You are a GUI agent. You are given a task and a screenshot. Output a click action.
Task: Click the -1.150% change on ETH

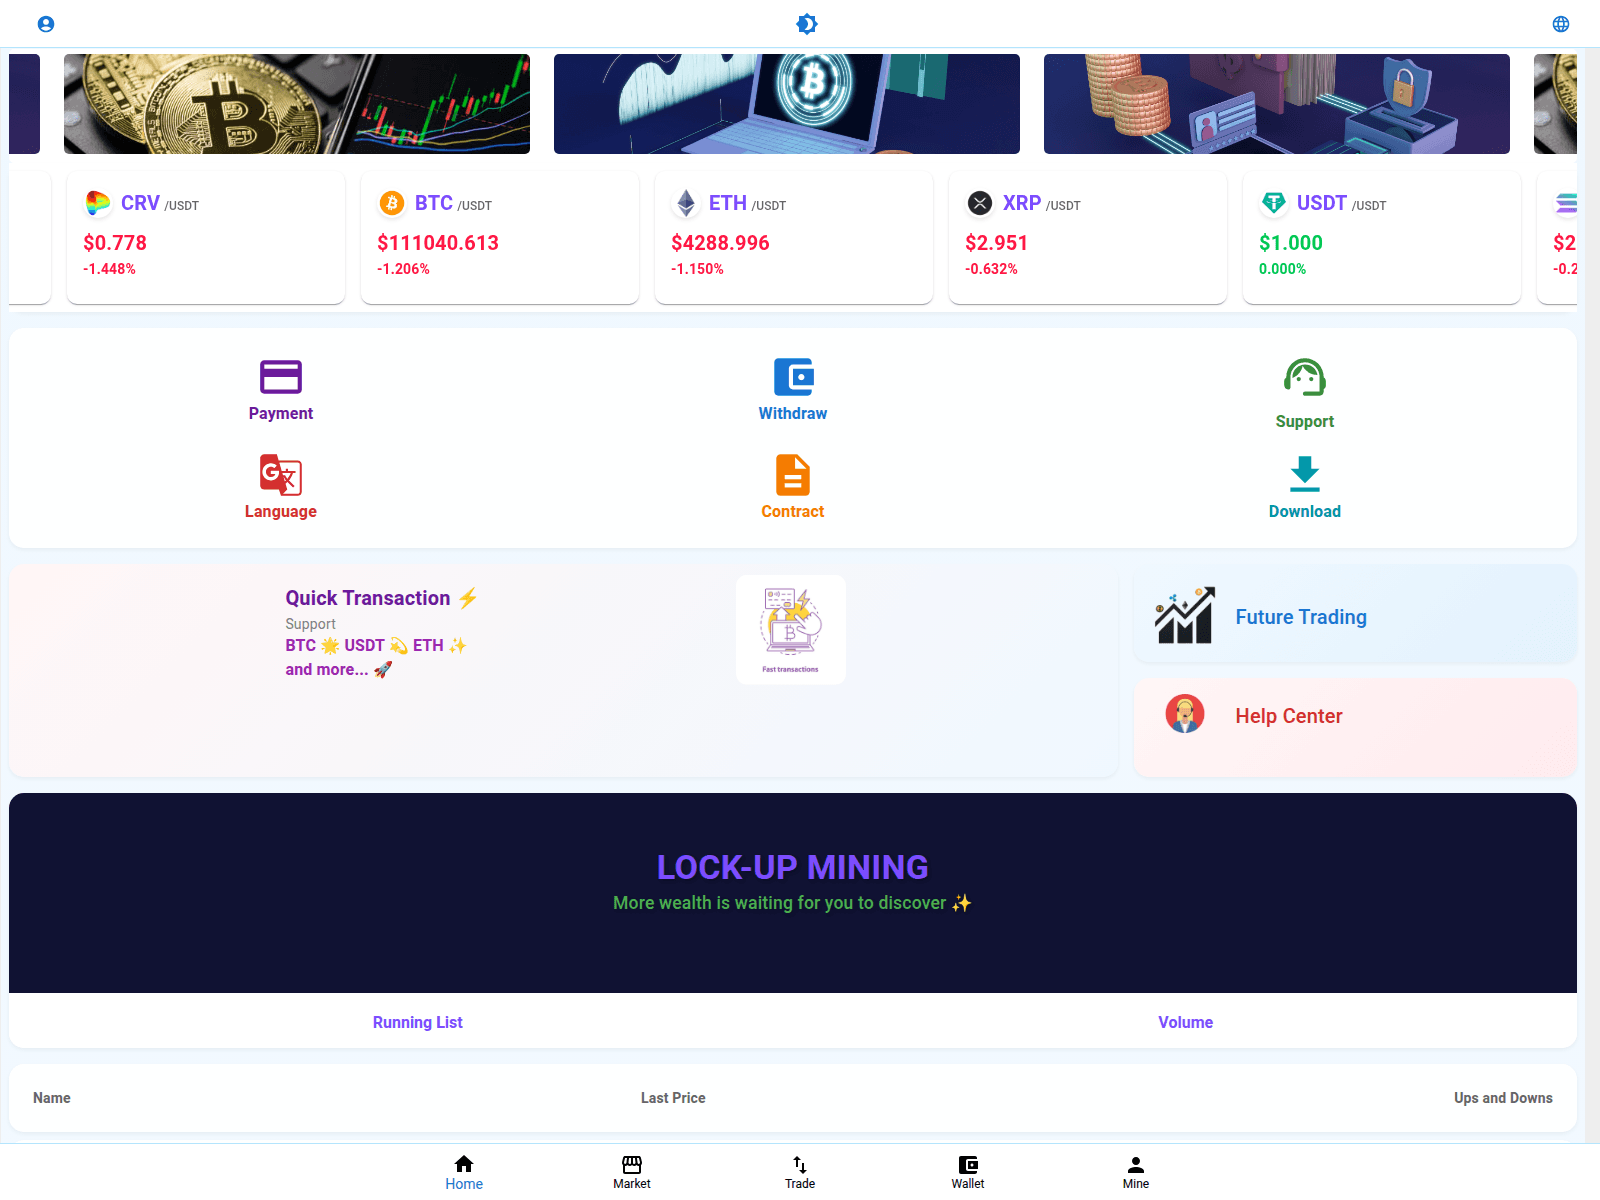698,269
